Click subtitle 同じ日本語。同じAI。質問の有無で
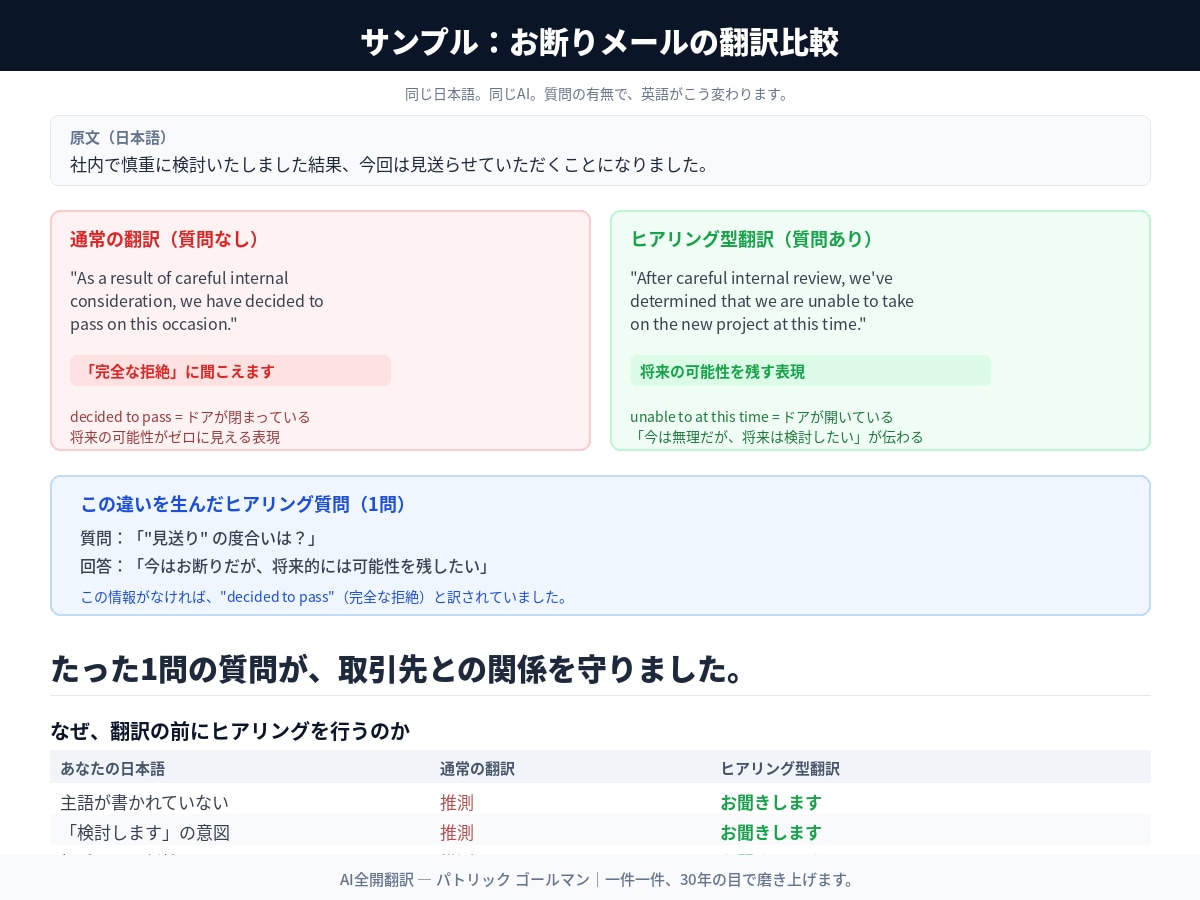Image resolution: width=1200 pixels, height=900 pixels. tap(599, 94)
